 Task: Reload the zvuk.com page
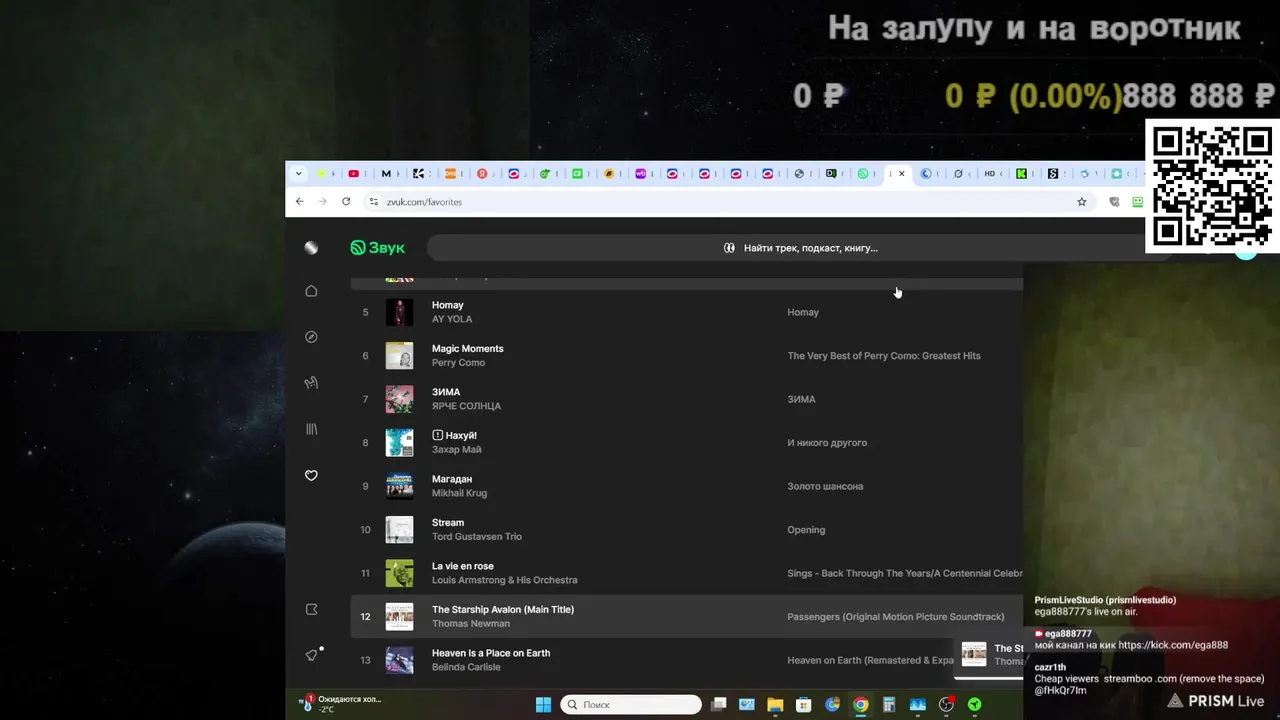tap(346, 201)
